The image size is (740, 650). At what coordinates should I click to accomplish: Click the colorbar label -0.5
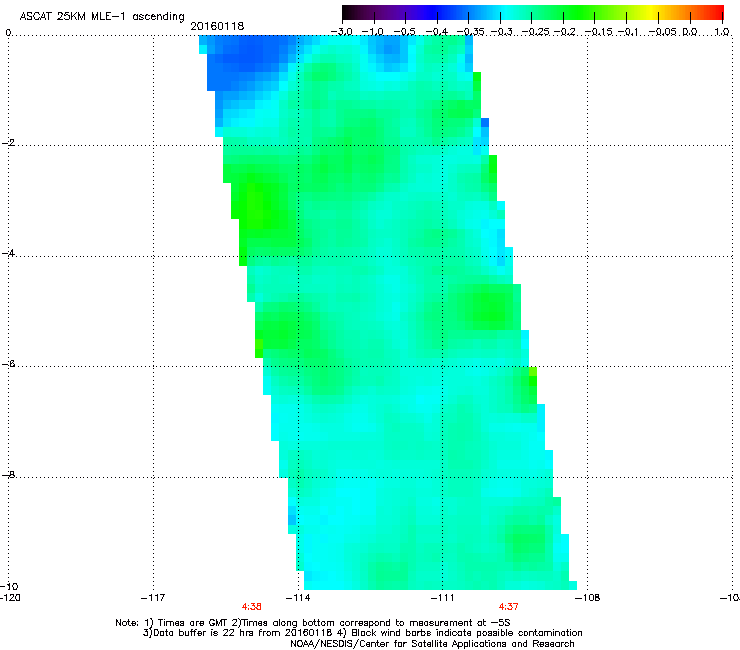[x=404, y=32]
